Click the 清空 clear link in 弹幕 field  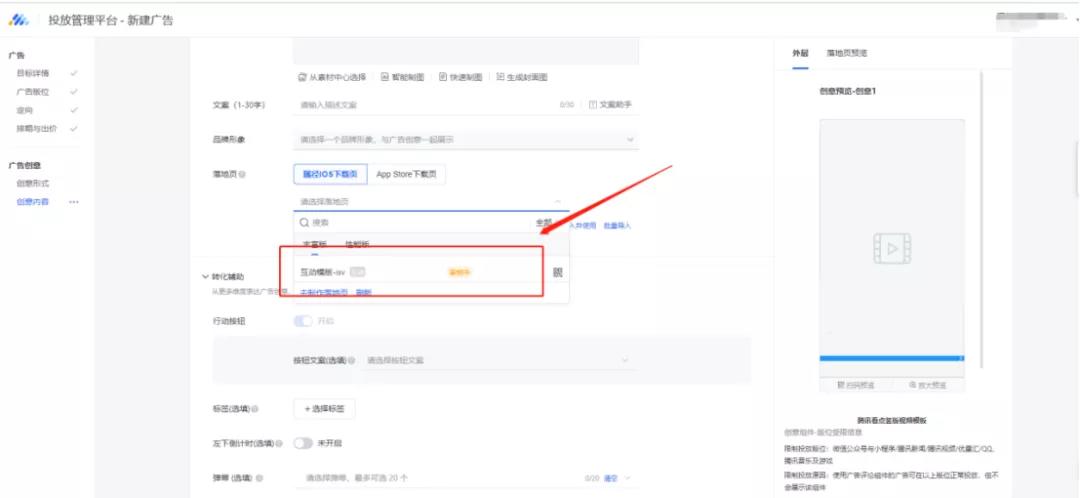pyautogui.click(x=611, y=478)
